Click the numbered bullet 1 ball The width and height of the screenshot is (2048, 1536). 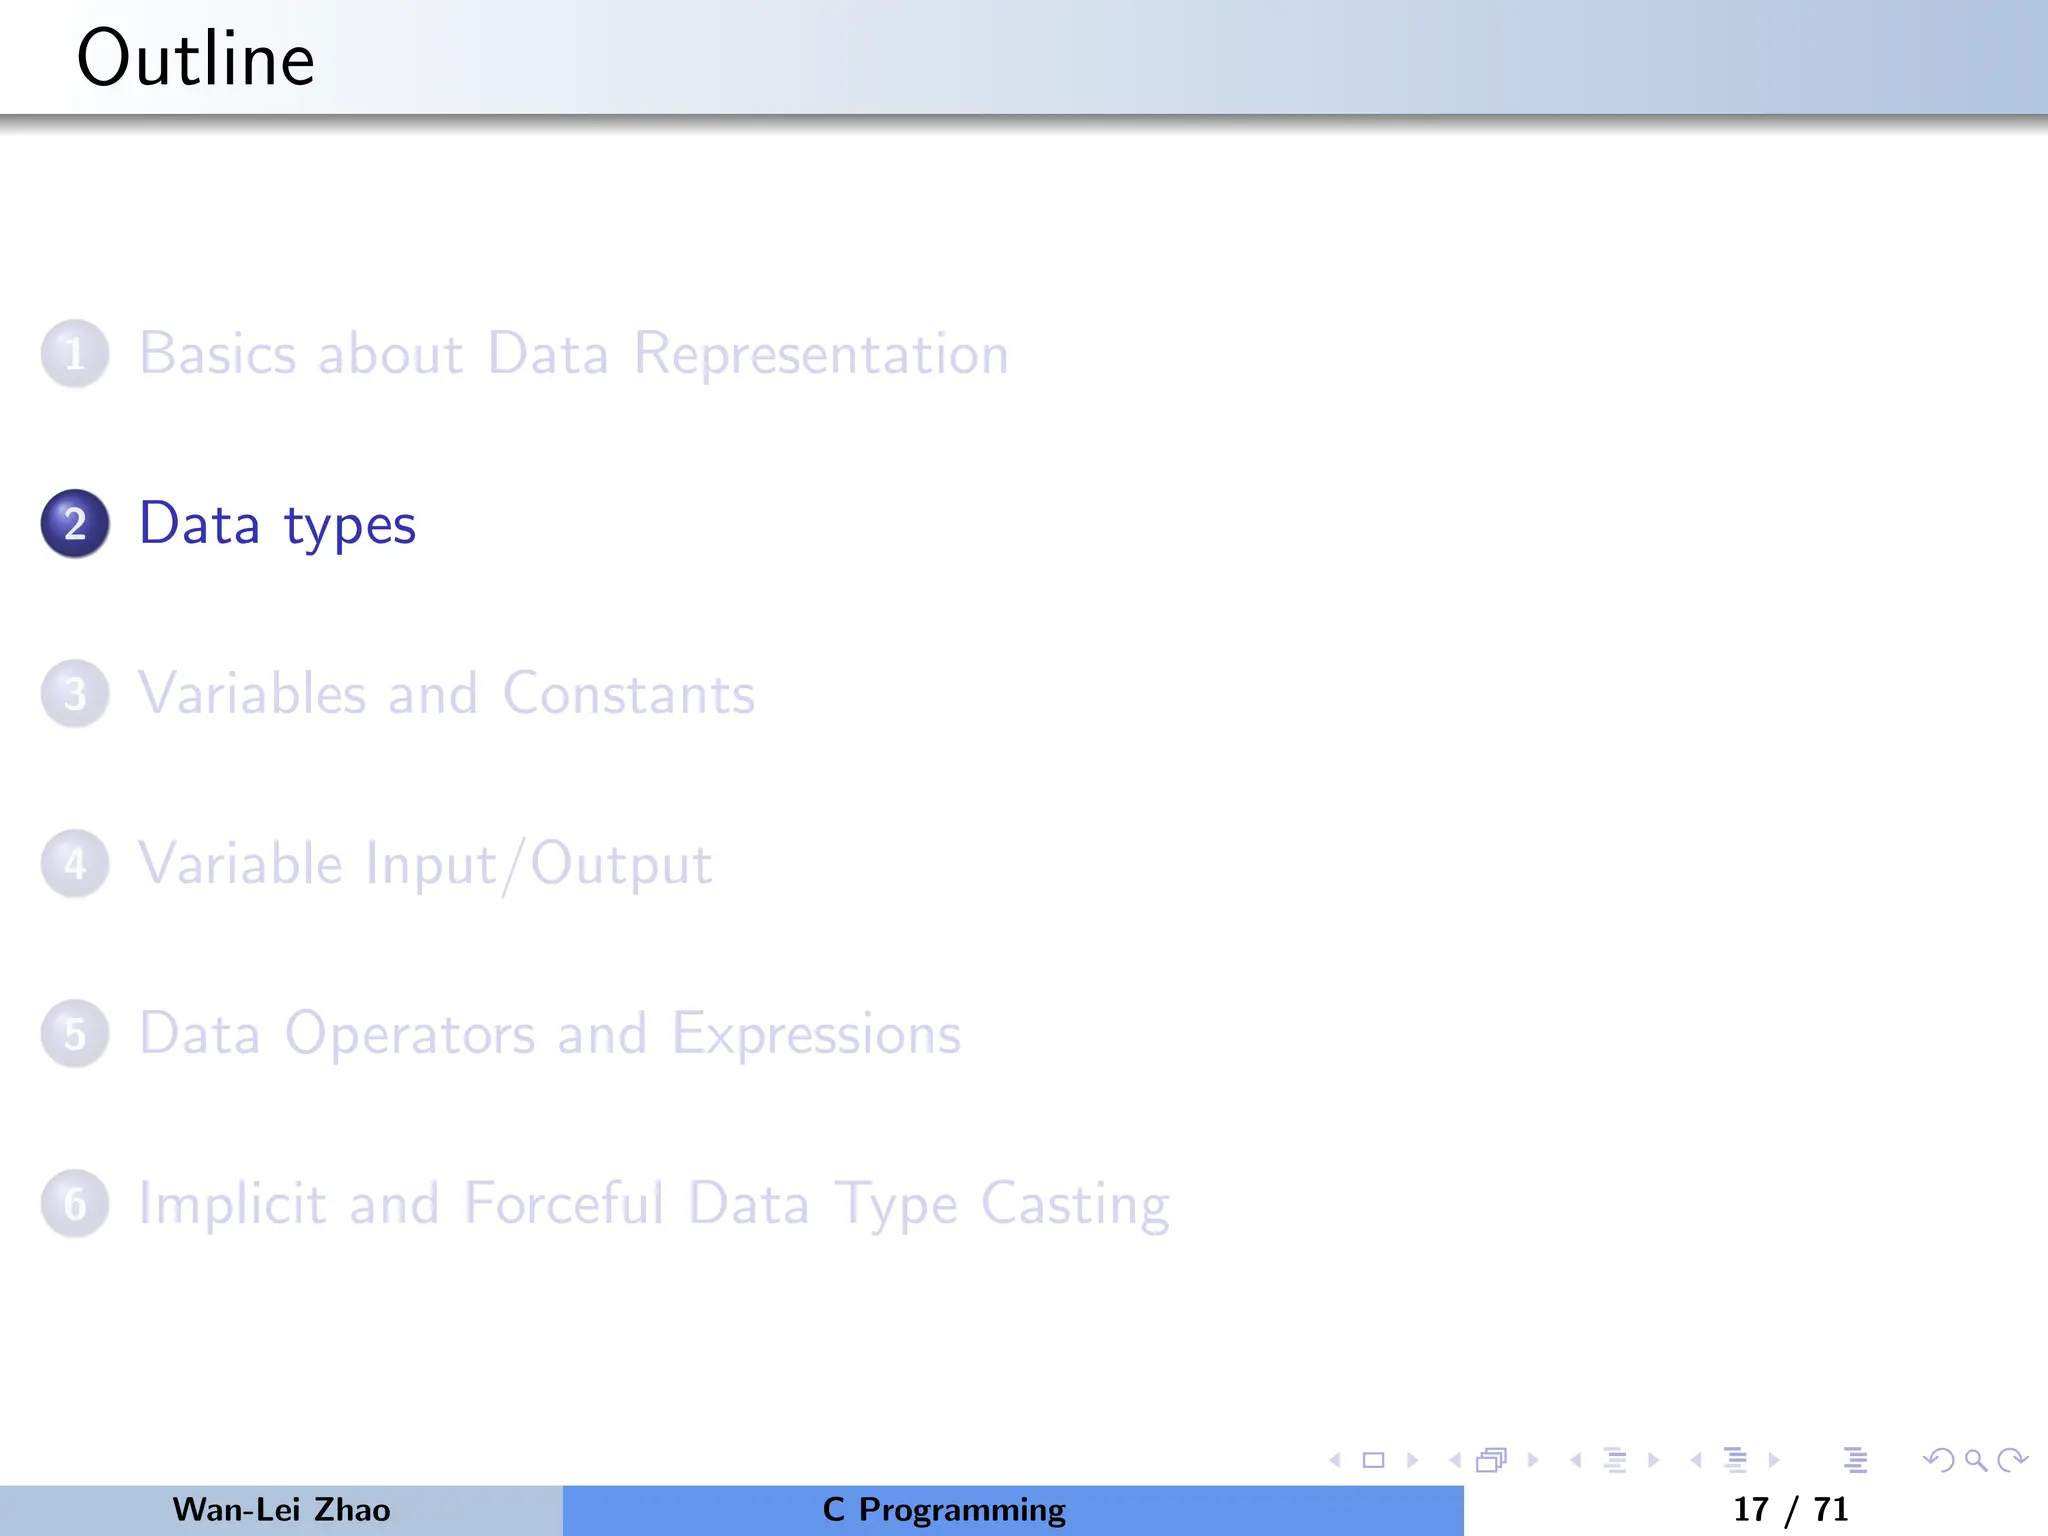point(75,354)
